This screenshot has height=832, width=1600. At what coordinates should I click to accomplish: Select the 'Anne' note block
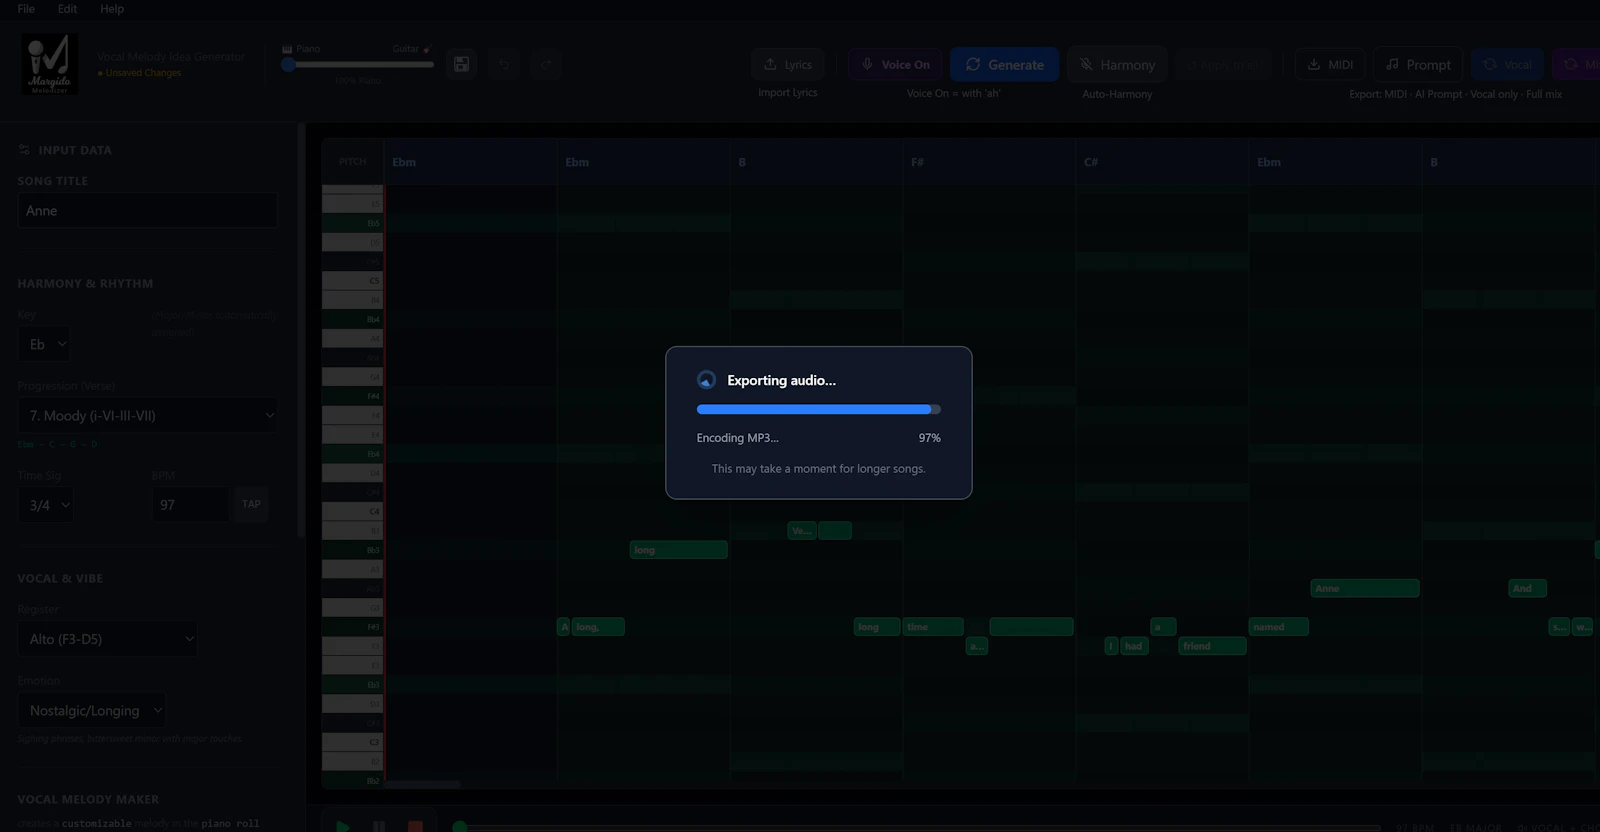[1365, 588]
